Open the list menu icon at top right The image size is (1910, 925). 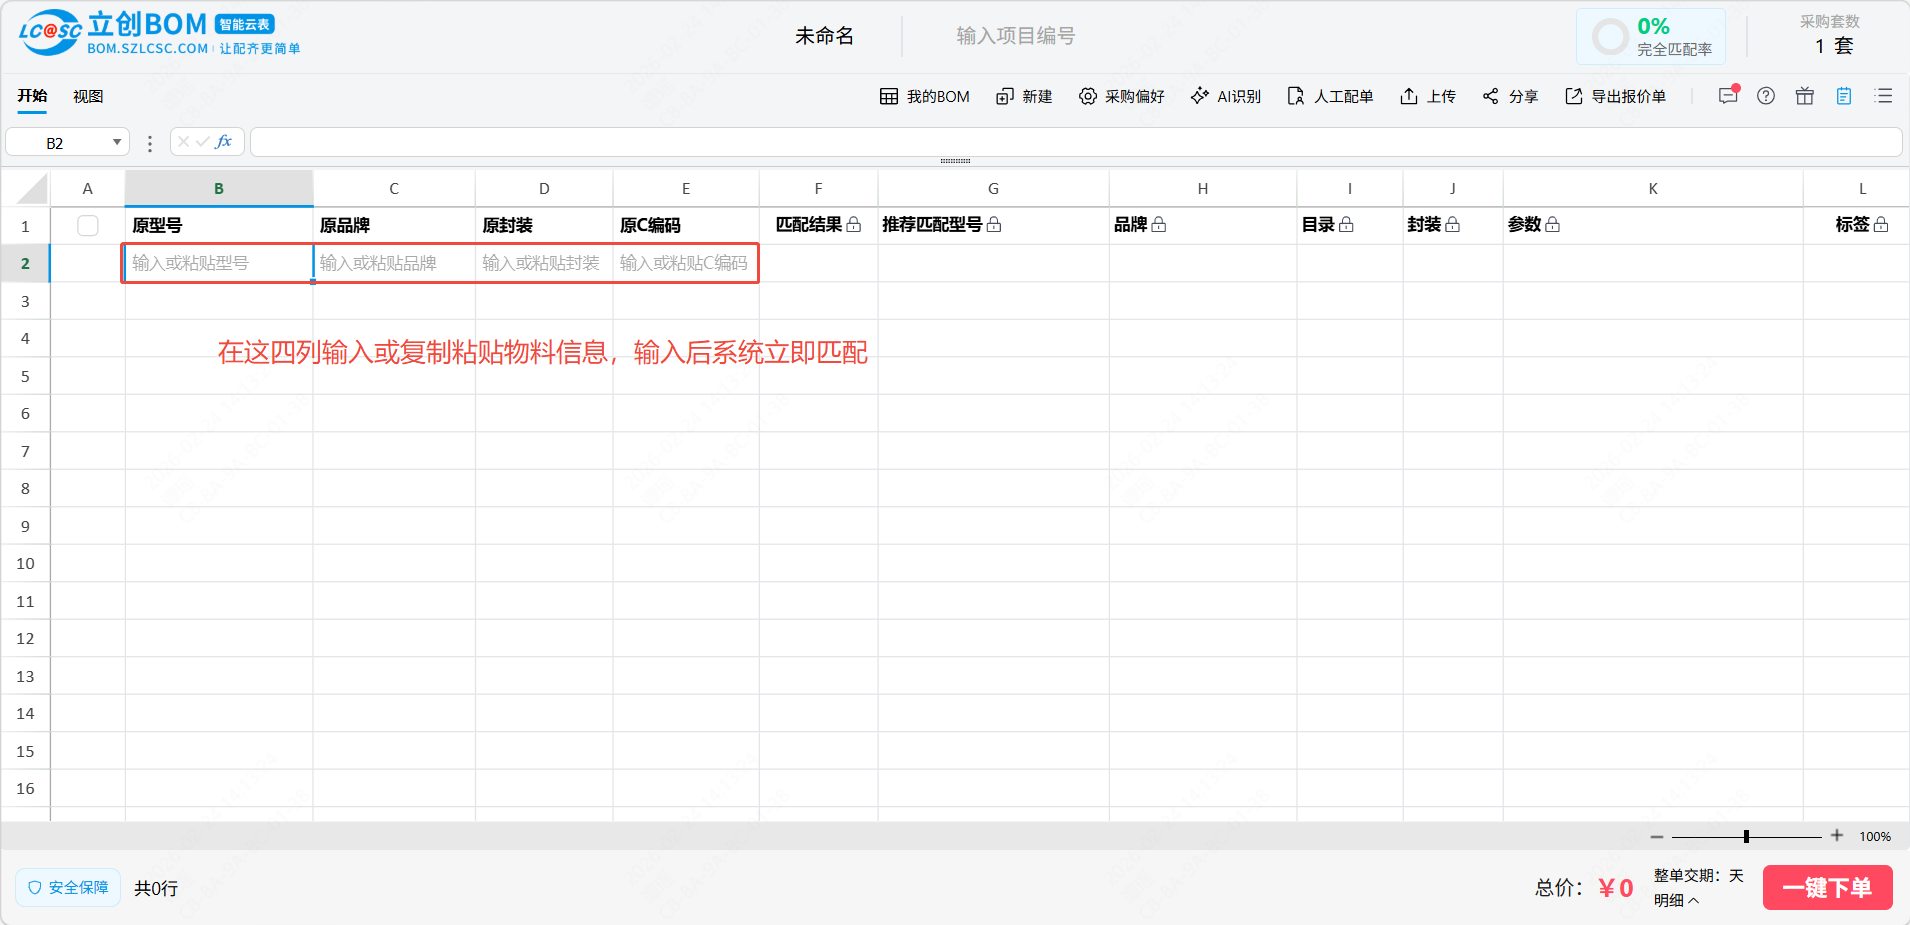click(x=1884, y=96)
